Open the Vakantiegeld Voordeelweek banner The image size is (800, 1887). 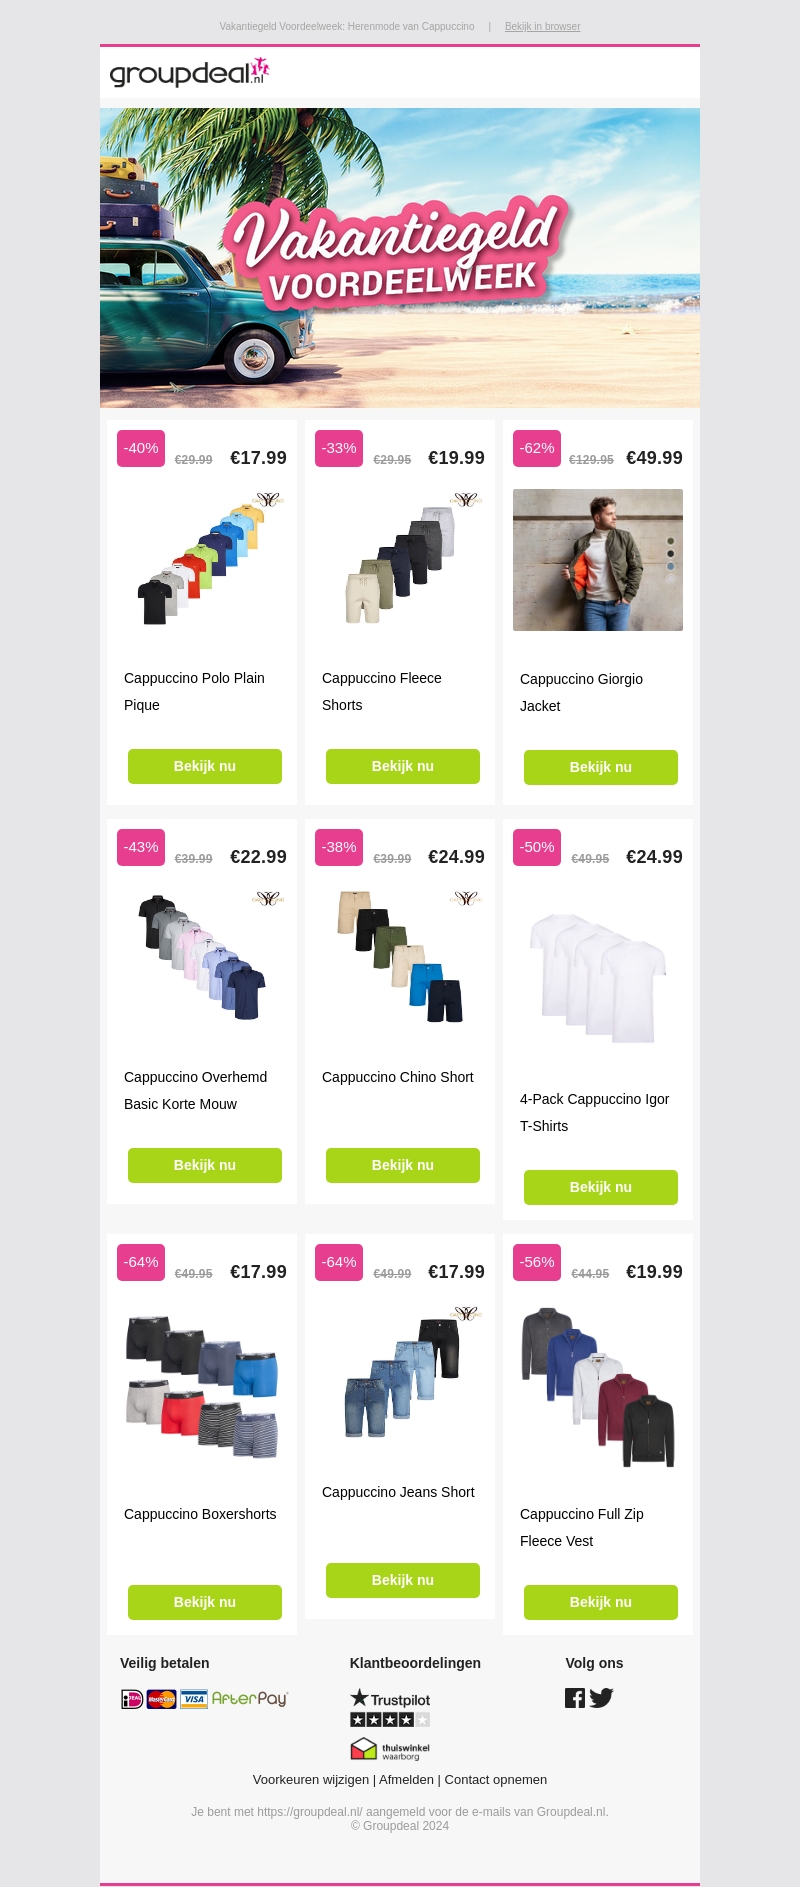[x=400, y=258]
